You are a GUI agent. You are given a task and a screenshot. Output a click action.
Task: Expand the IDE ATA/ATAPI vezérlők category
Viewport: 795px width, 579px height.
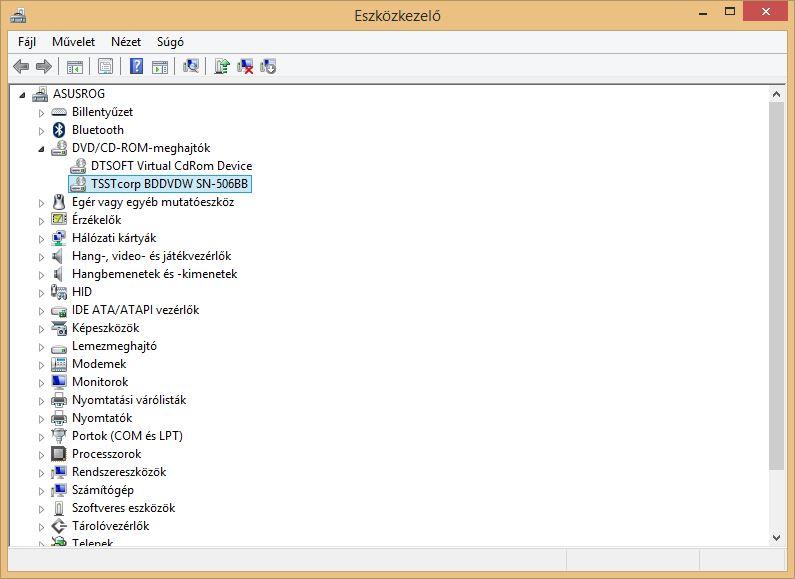(42, 311)
